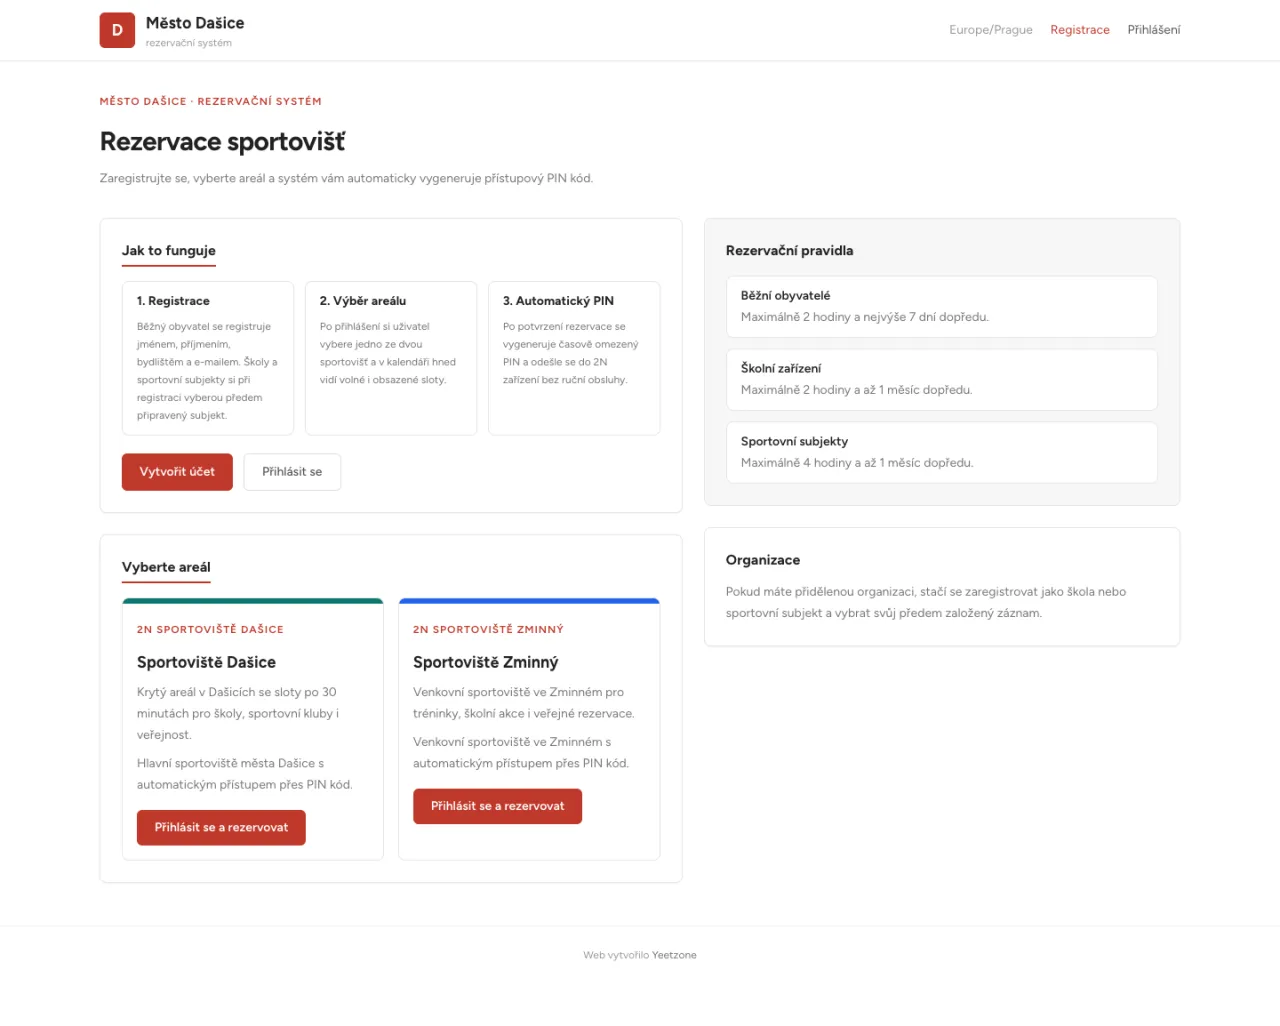Open the Yeetzone footer link
The width and height of the screenshot is (1280, 1026).
[x=674, y=955]
